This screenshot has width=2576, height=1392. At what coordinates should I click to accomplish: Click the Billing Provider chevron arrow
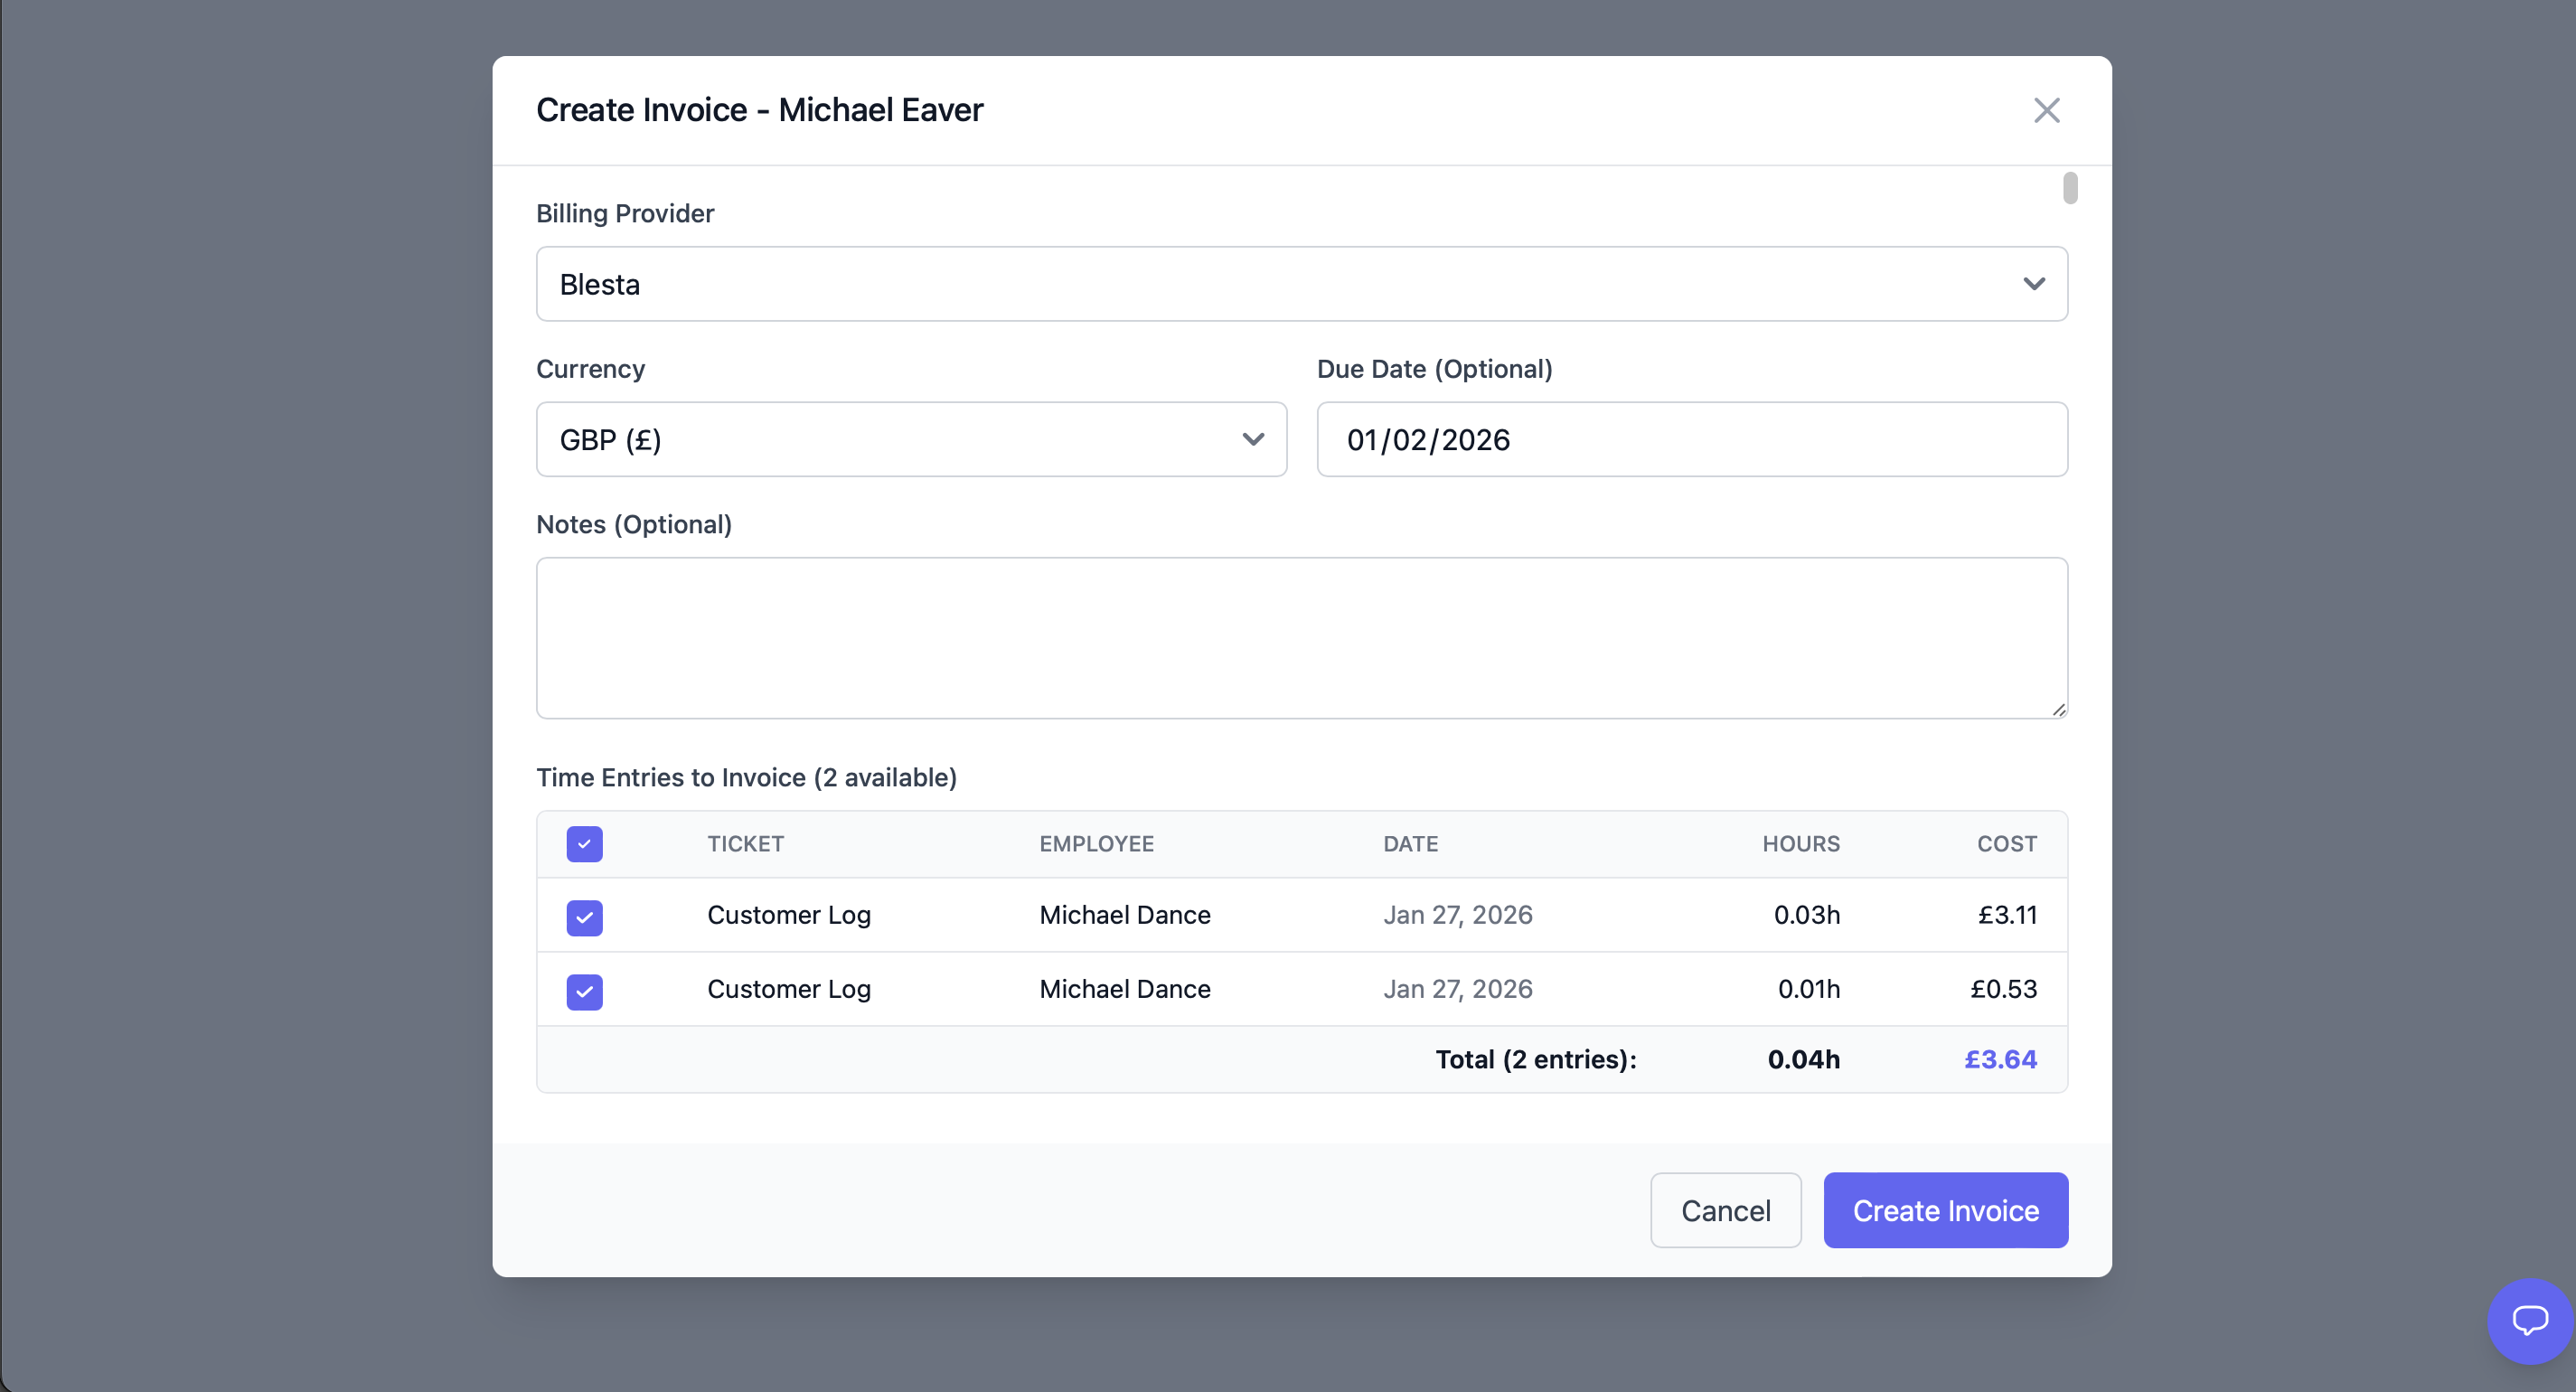(2033, 284)
